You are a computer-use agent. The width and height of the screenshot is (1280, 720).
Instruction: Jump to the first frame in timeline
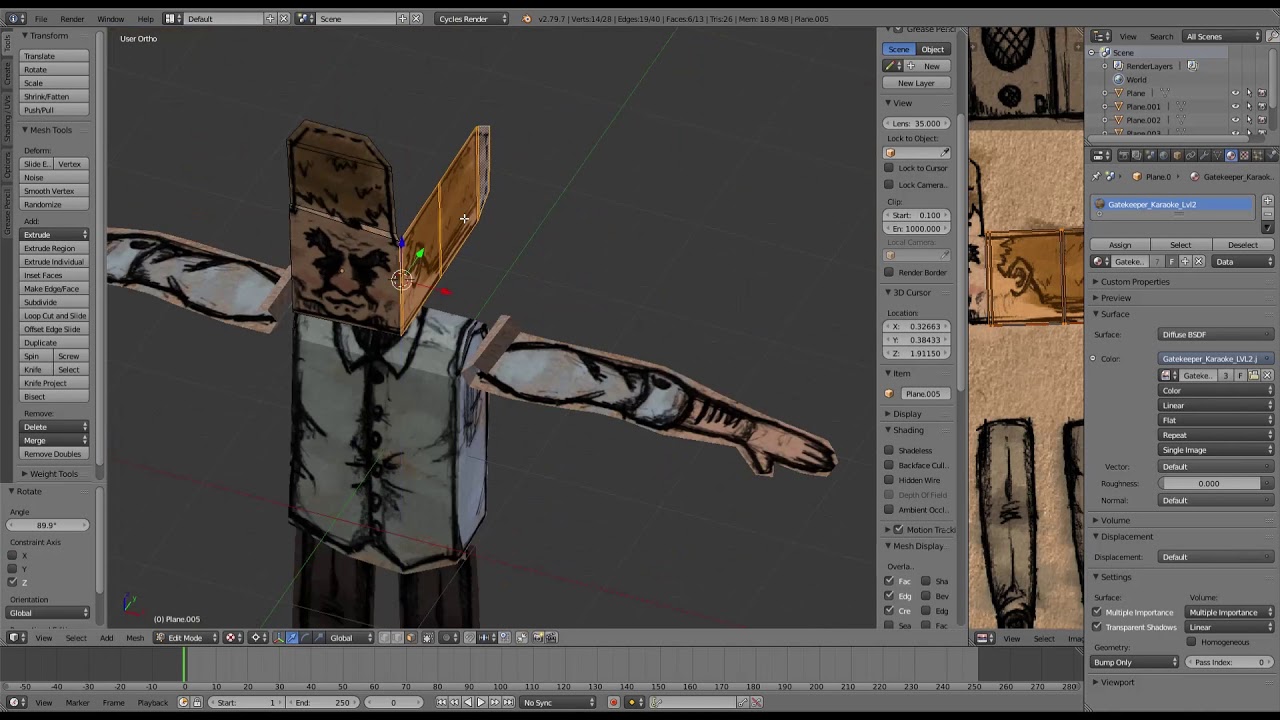(442, 702)
